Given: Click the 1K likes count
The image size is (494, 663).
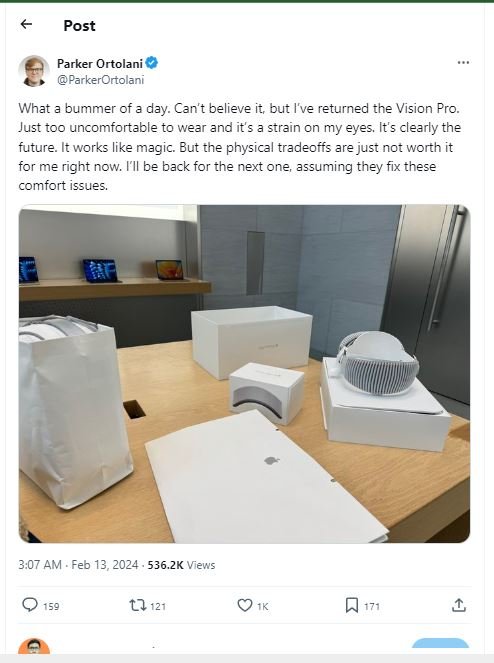Looking at the screenshot, I should pyautogui.click(x=263, y=606).
